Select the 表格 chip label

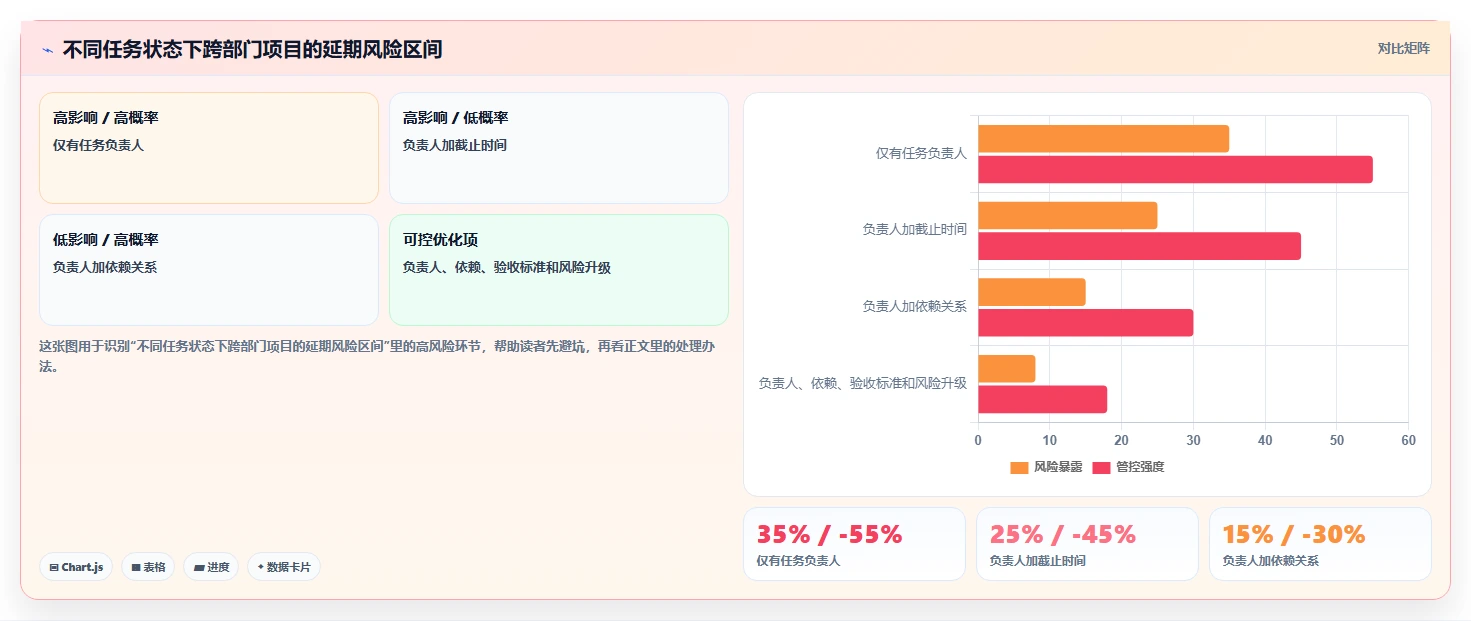154,567
